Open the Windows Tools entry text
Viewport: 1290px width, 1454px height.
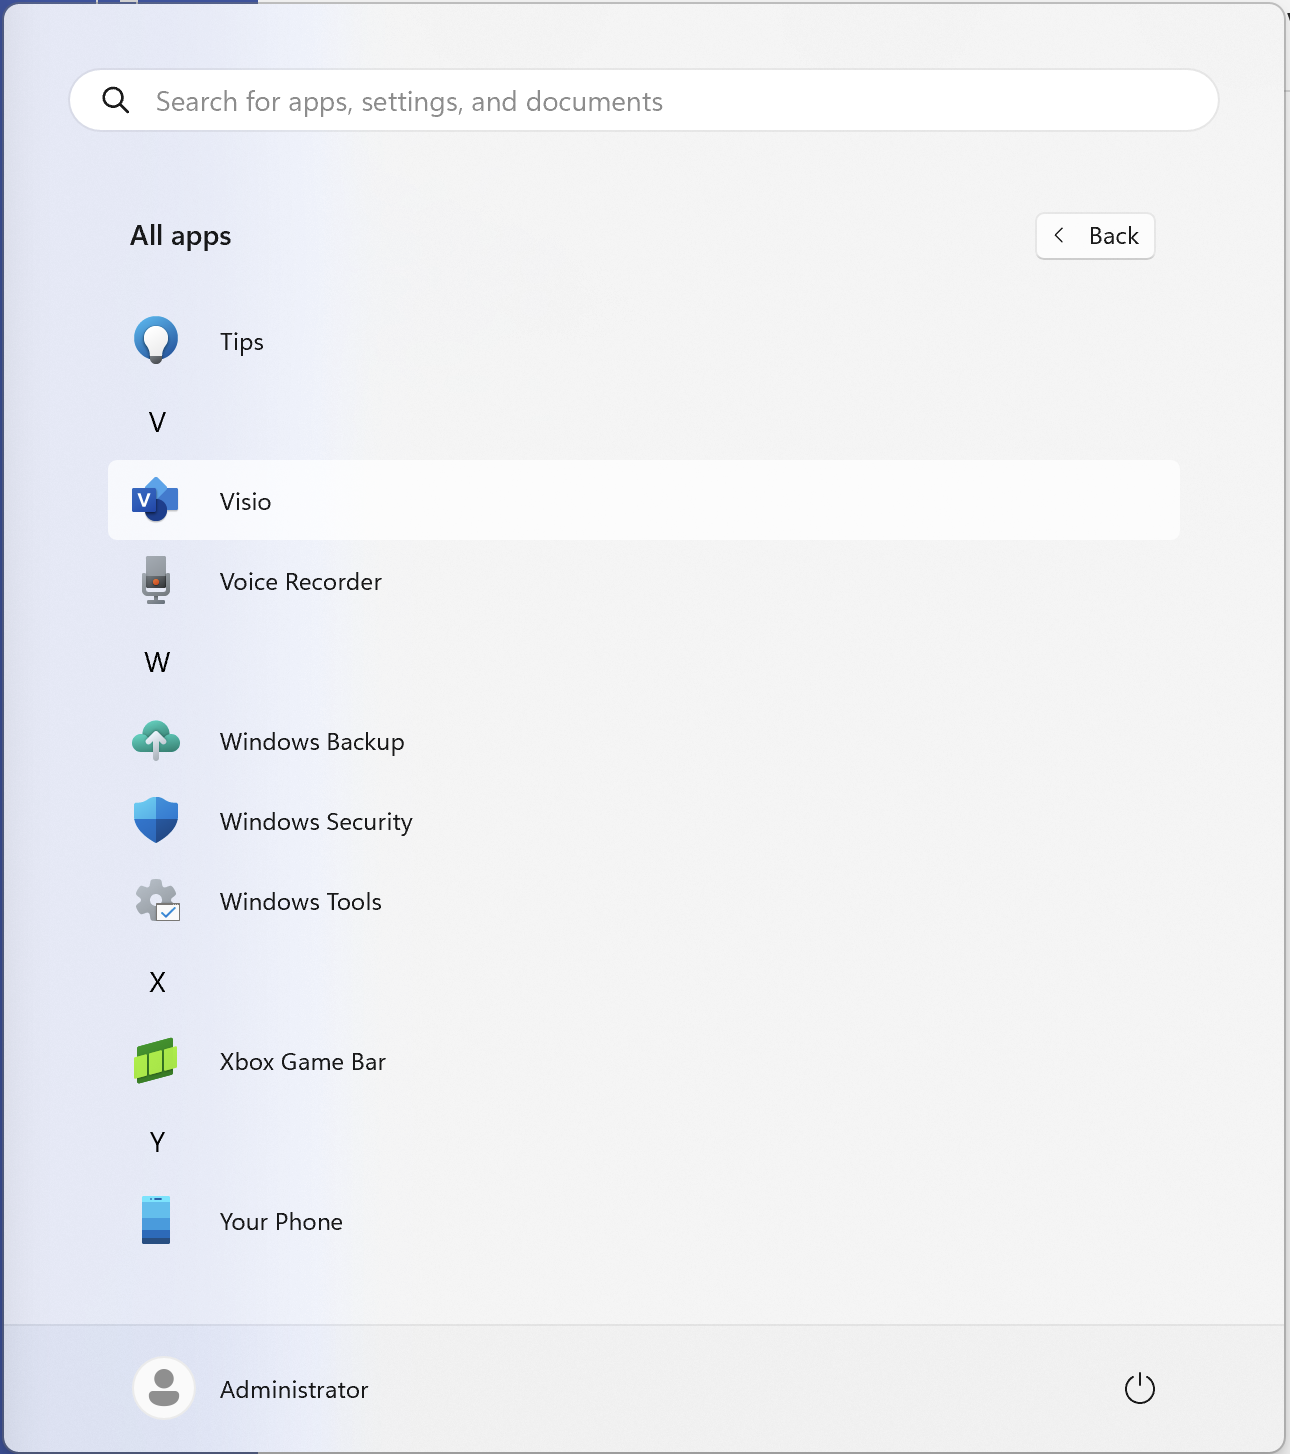coord(301,901)
